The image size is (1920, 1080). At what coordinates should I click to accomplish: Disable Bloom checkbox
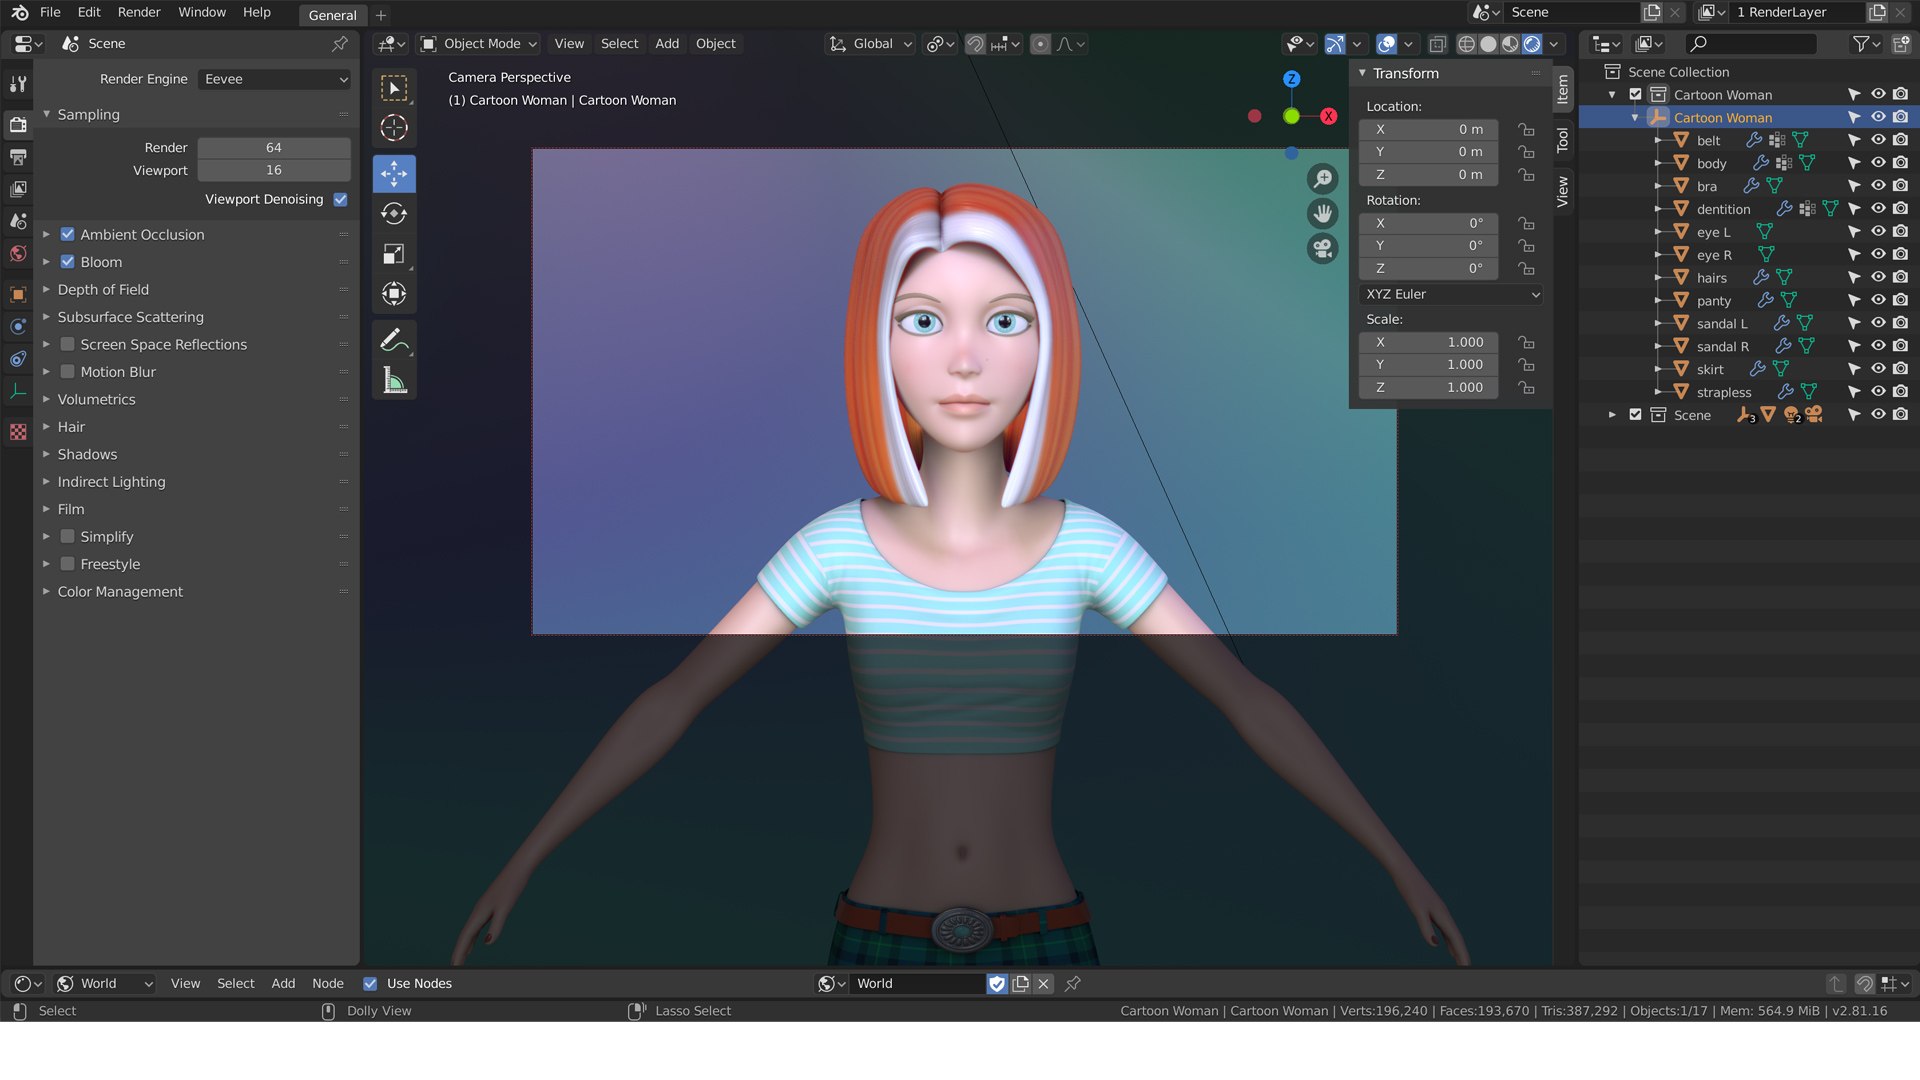click(x=68, y=262)
